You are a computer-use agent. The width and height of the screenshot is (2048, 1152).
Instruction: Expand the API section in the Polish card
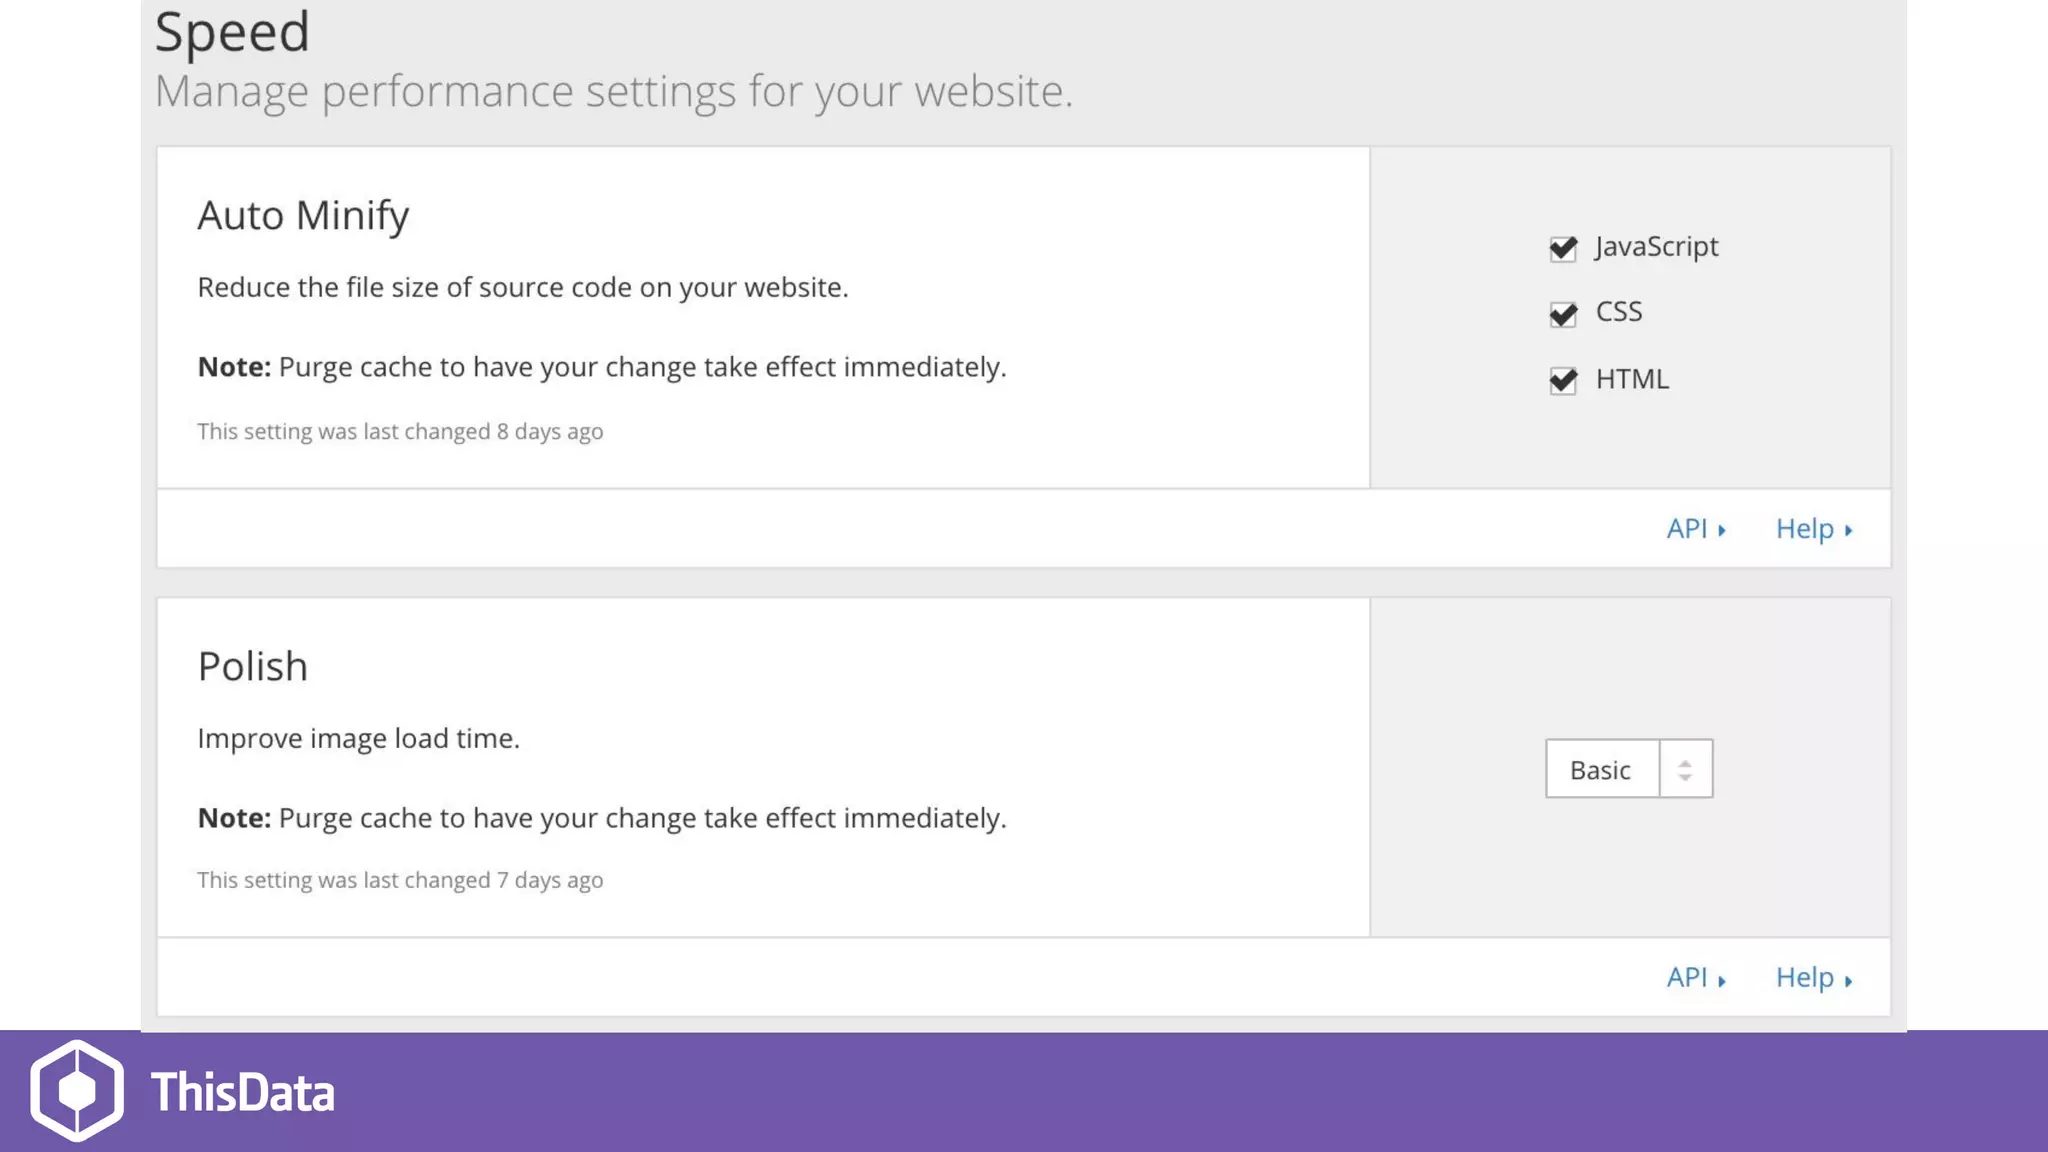(x=1687, y=978)
